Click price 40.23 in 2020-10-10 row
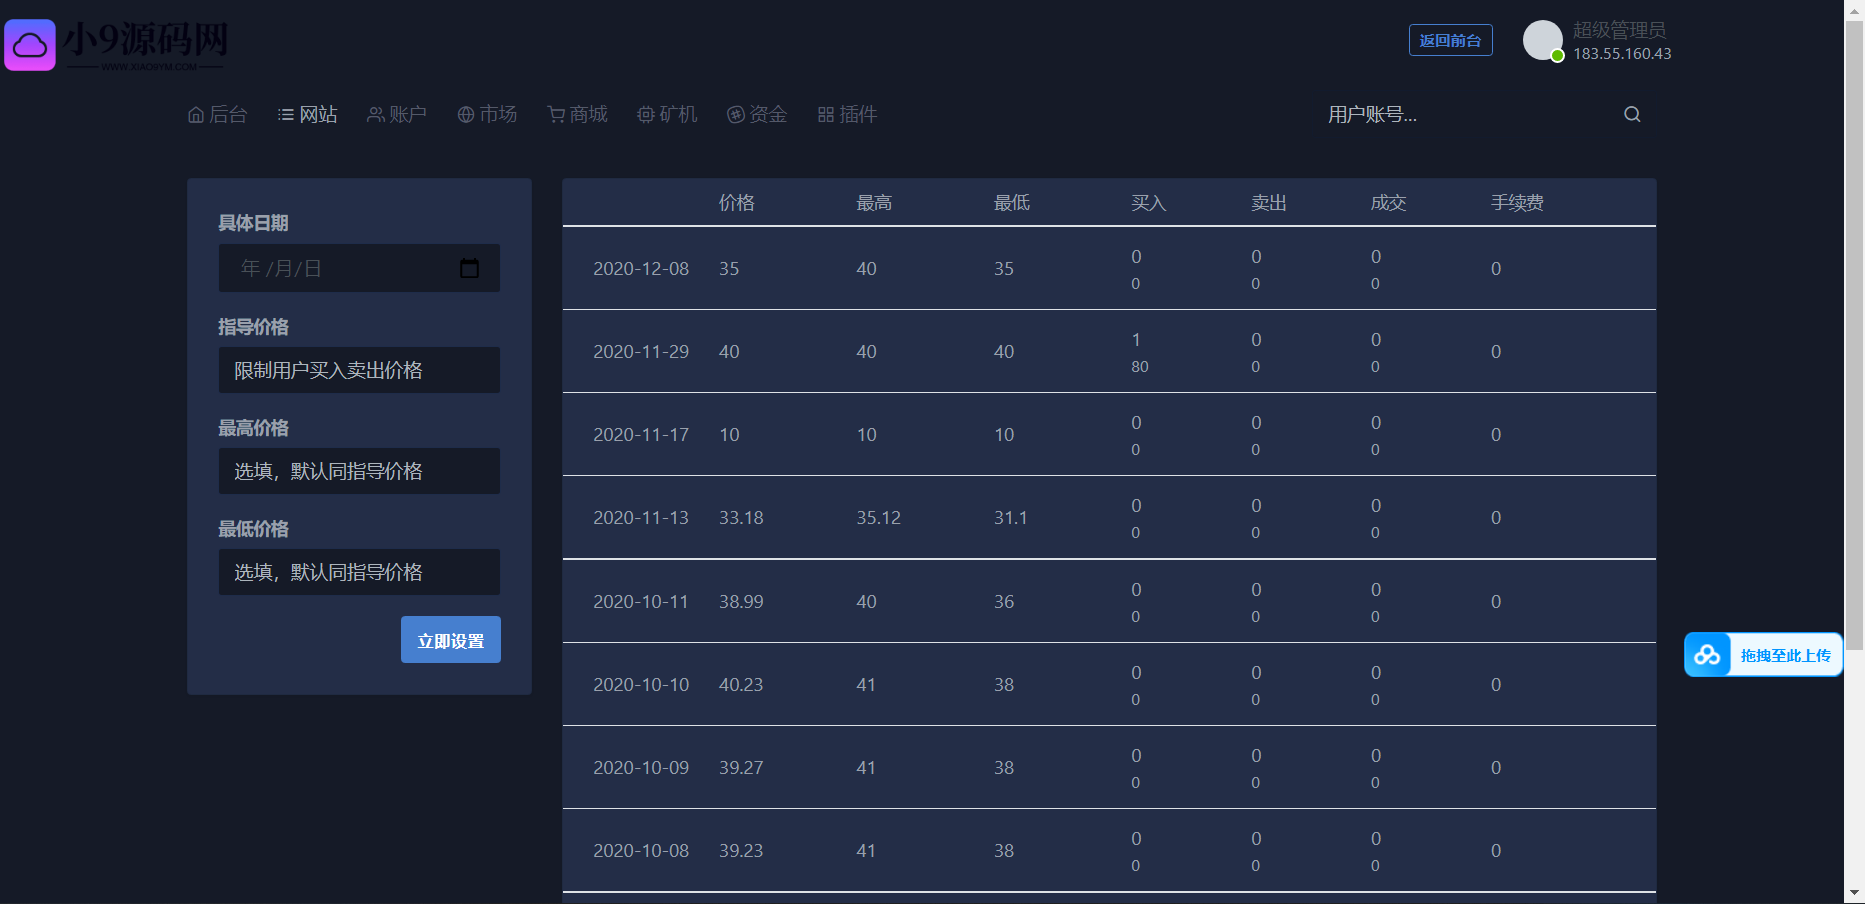 (x=741, y=685)
